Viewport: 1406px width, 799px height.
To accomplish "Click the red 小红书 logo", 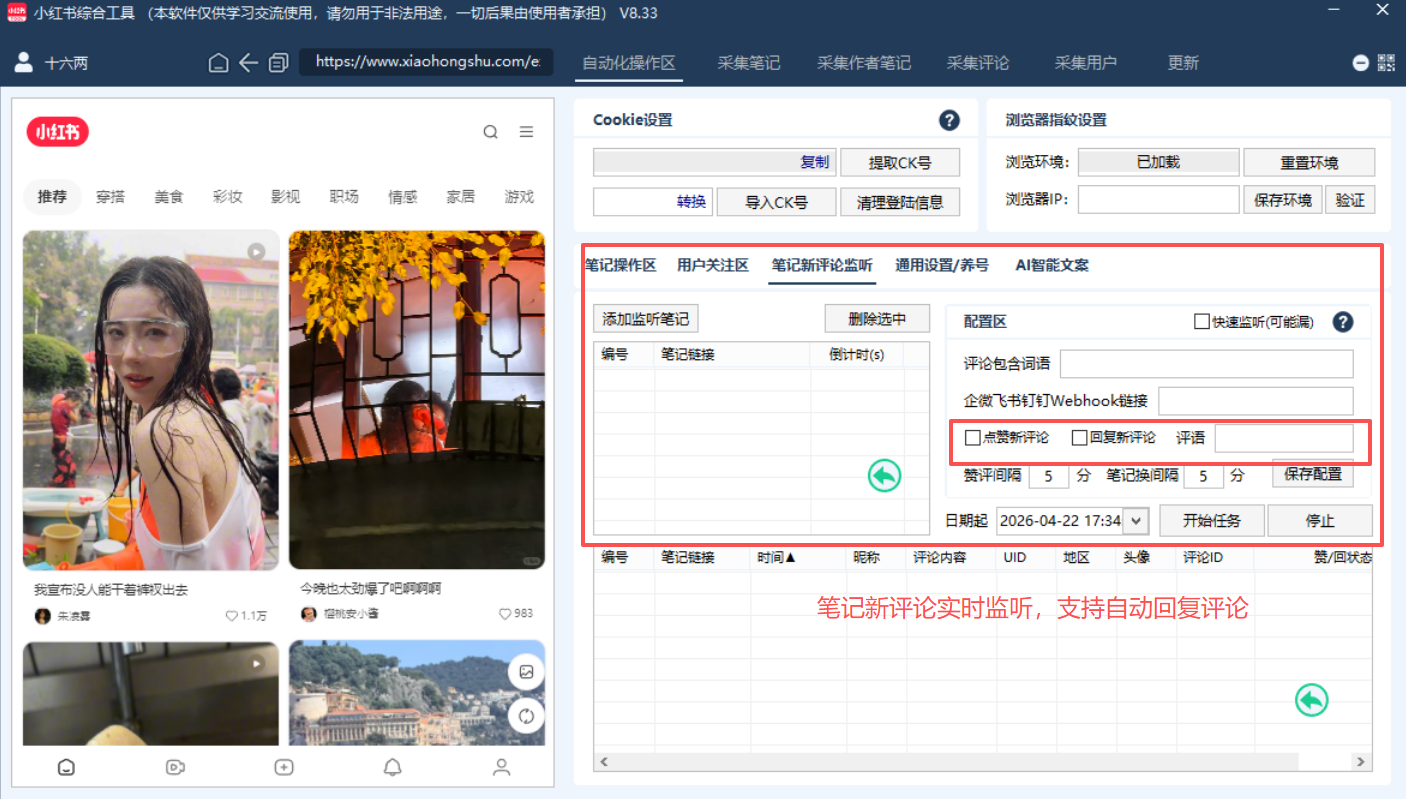I will click(x=58, y=132).
